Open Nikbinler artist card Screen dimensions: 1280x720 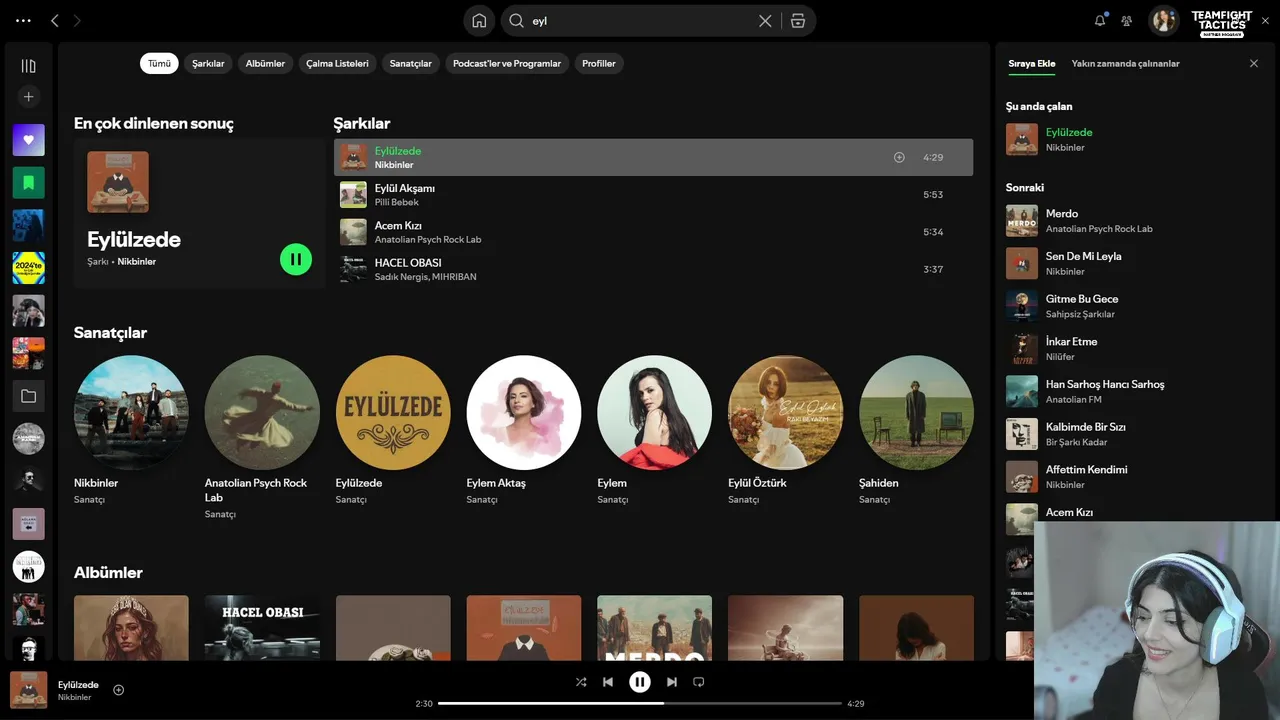click(131, 430)
